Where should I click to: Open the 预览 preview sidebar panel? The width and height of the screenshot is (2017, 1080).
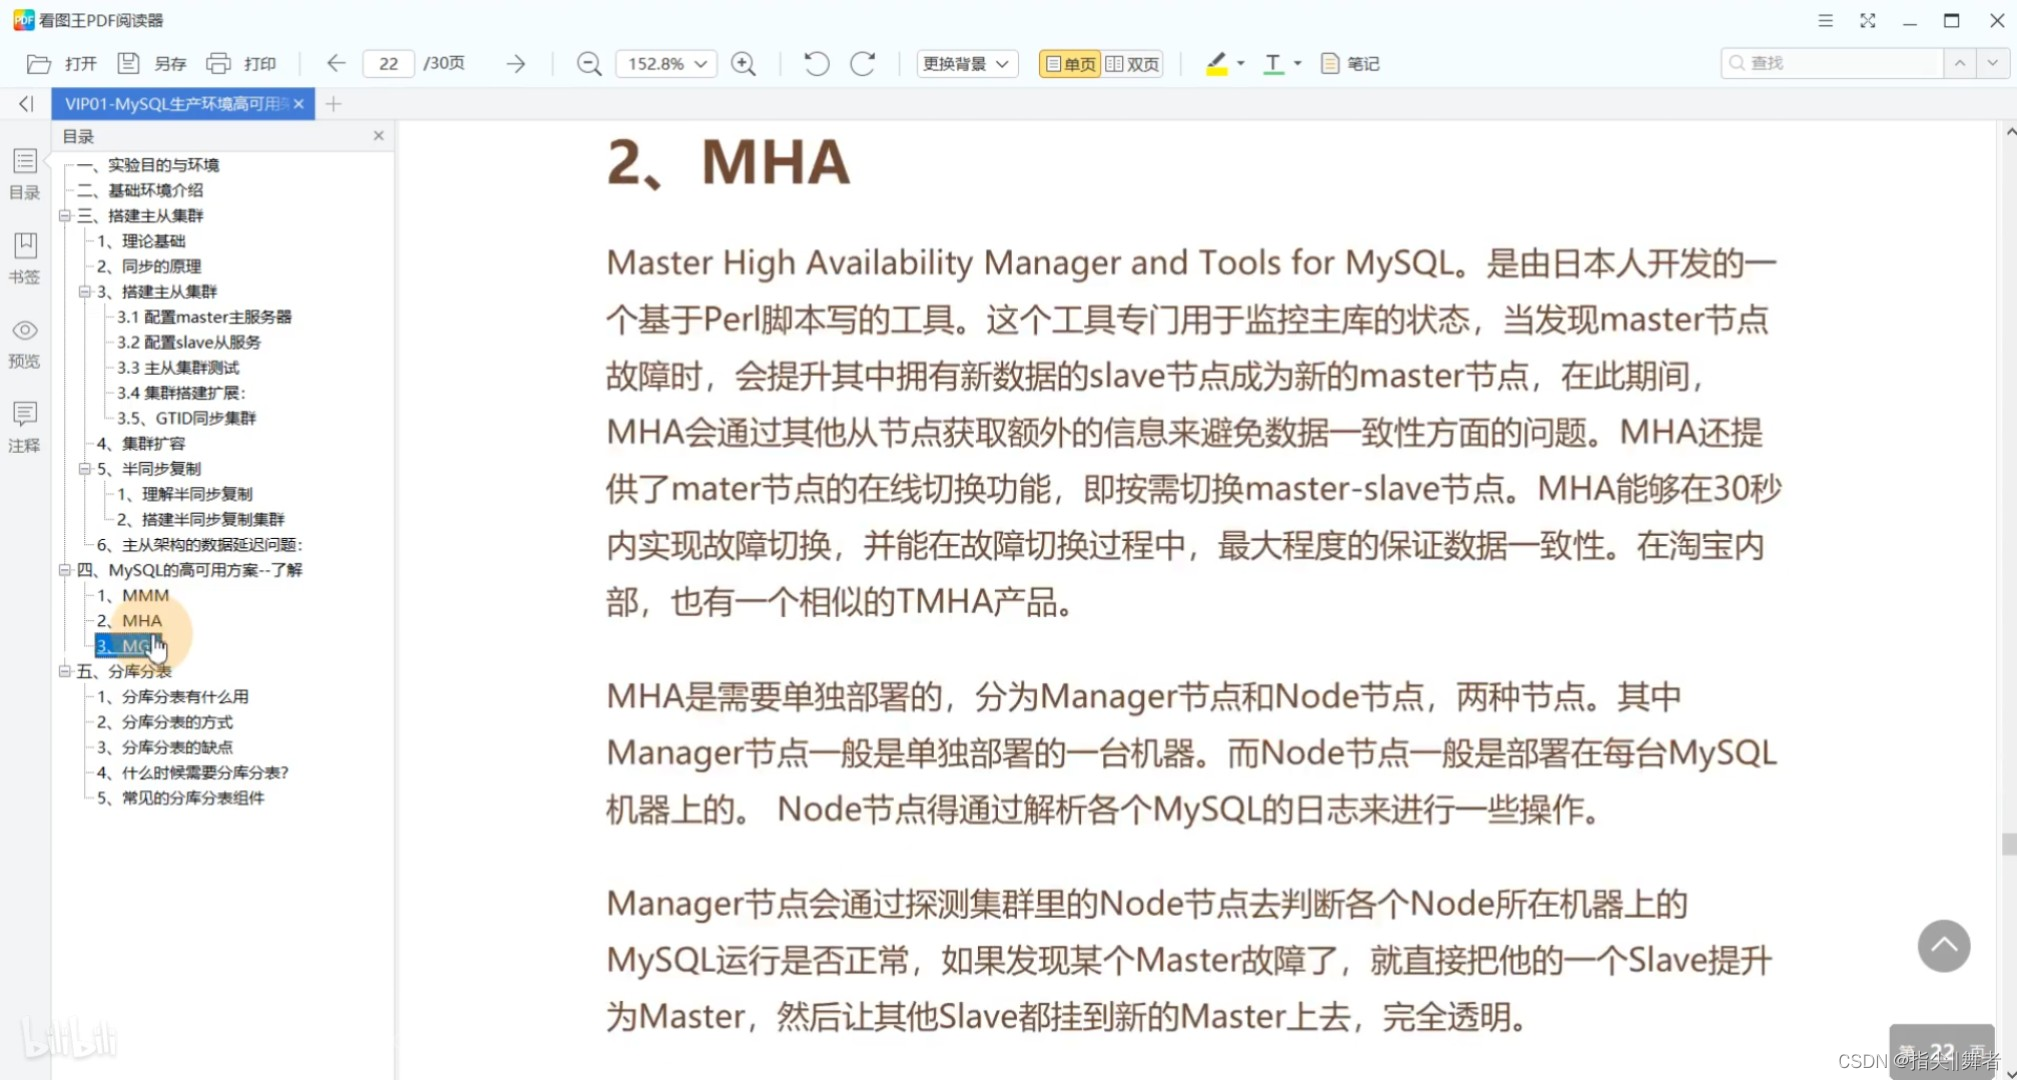pyautogui.click(x=25, y=343)
